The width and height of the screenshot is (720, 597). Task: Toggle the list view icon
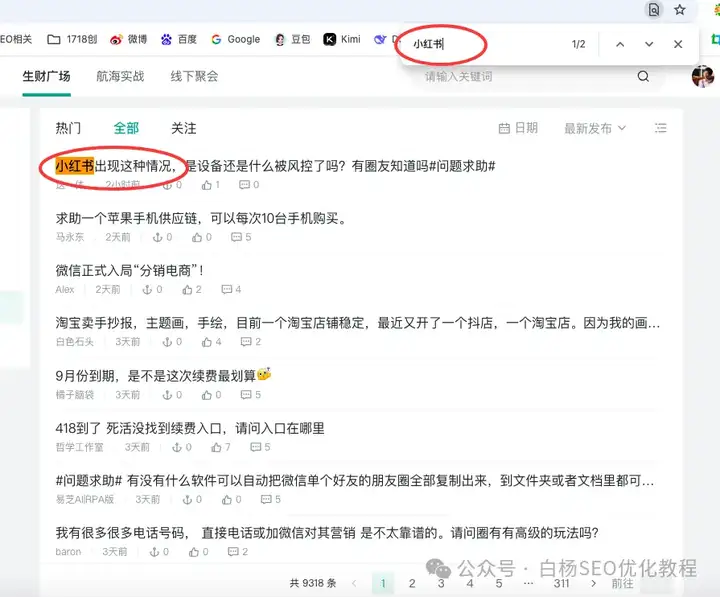coord(660,128)
